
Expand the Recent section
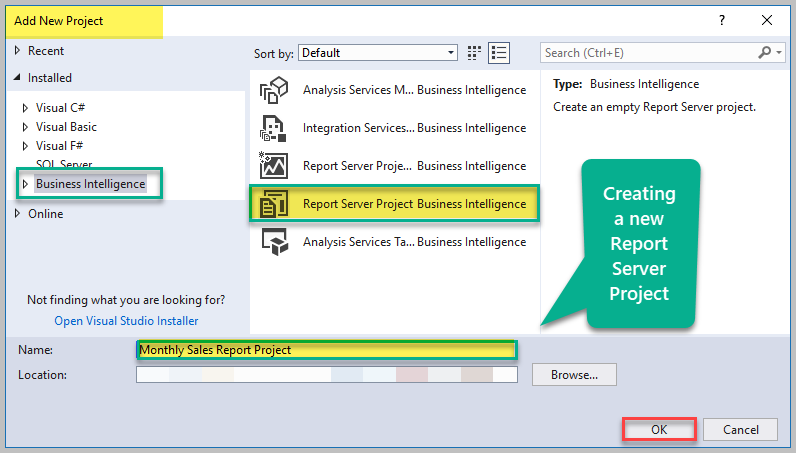click(x=17, y=50)
